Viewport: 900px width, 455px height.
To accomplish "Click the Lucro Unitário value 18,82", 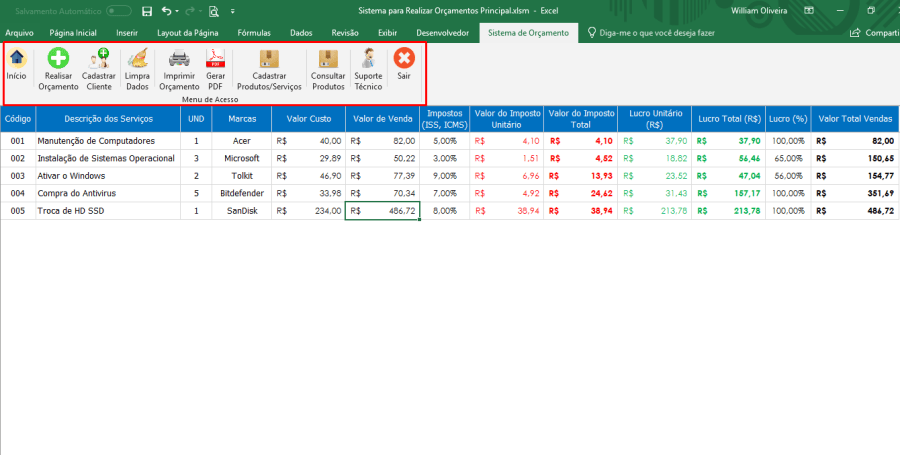I will [x=655, y=158].
